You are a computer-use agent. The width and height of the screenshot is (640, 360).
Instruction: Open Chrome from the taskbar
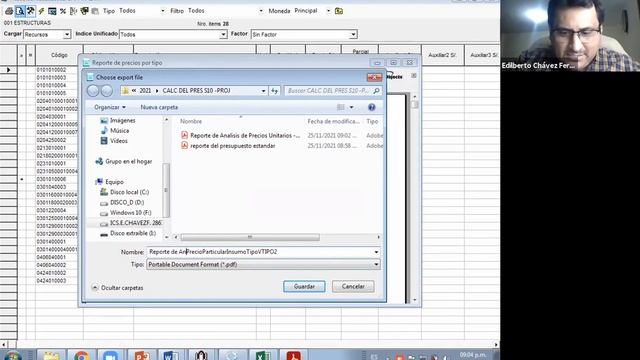coord(81,355)
